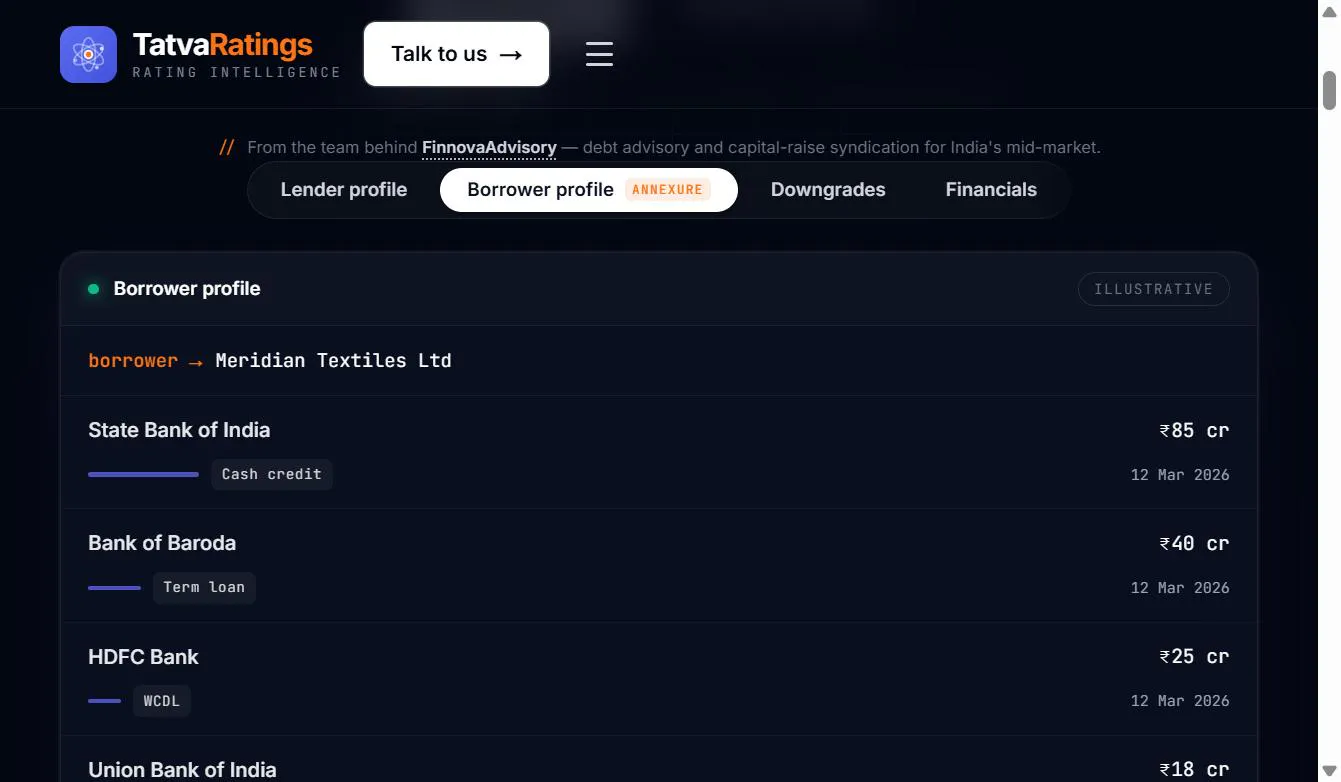The image size is (1341, 782).
Task: Click the ILLUSTRATIVE badge
Action: 1153,289
